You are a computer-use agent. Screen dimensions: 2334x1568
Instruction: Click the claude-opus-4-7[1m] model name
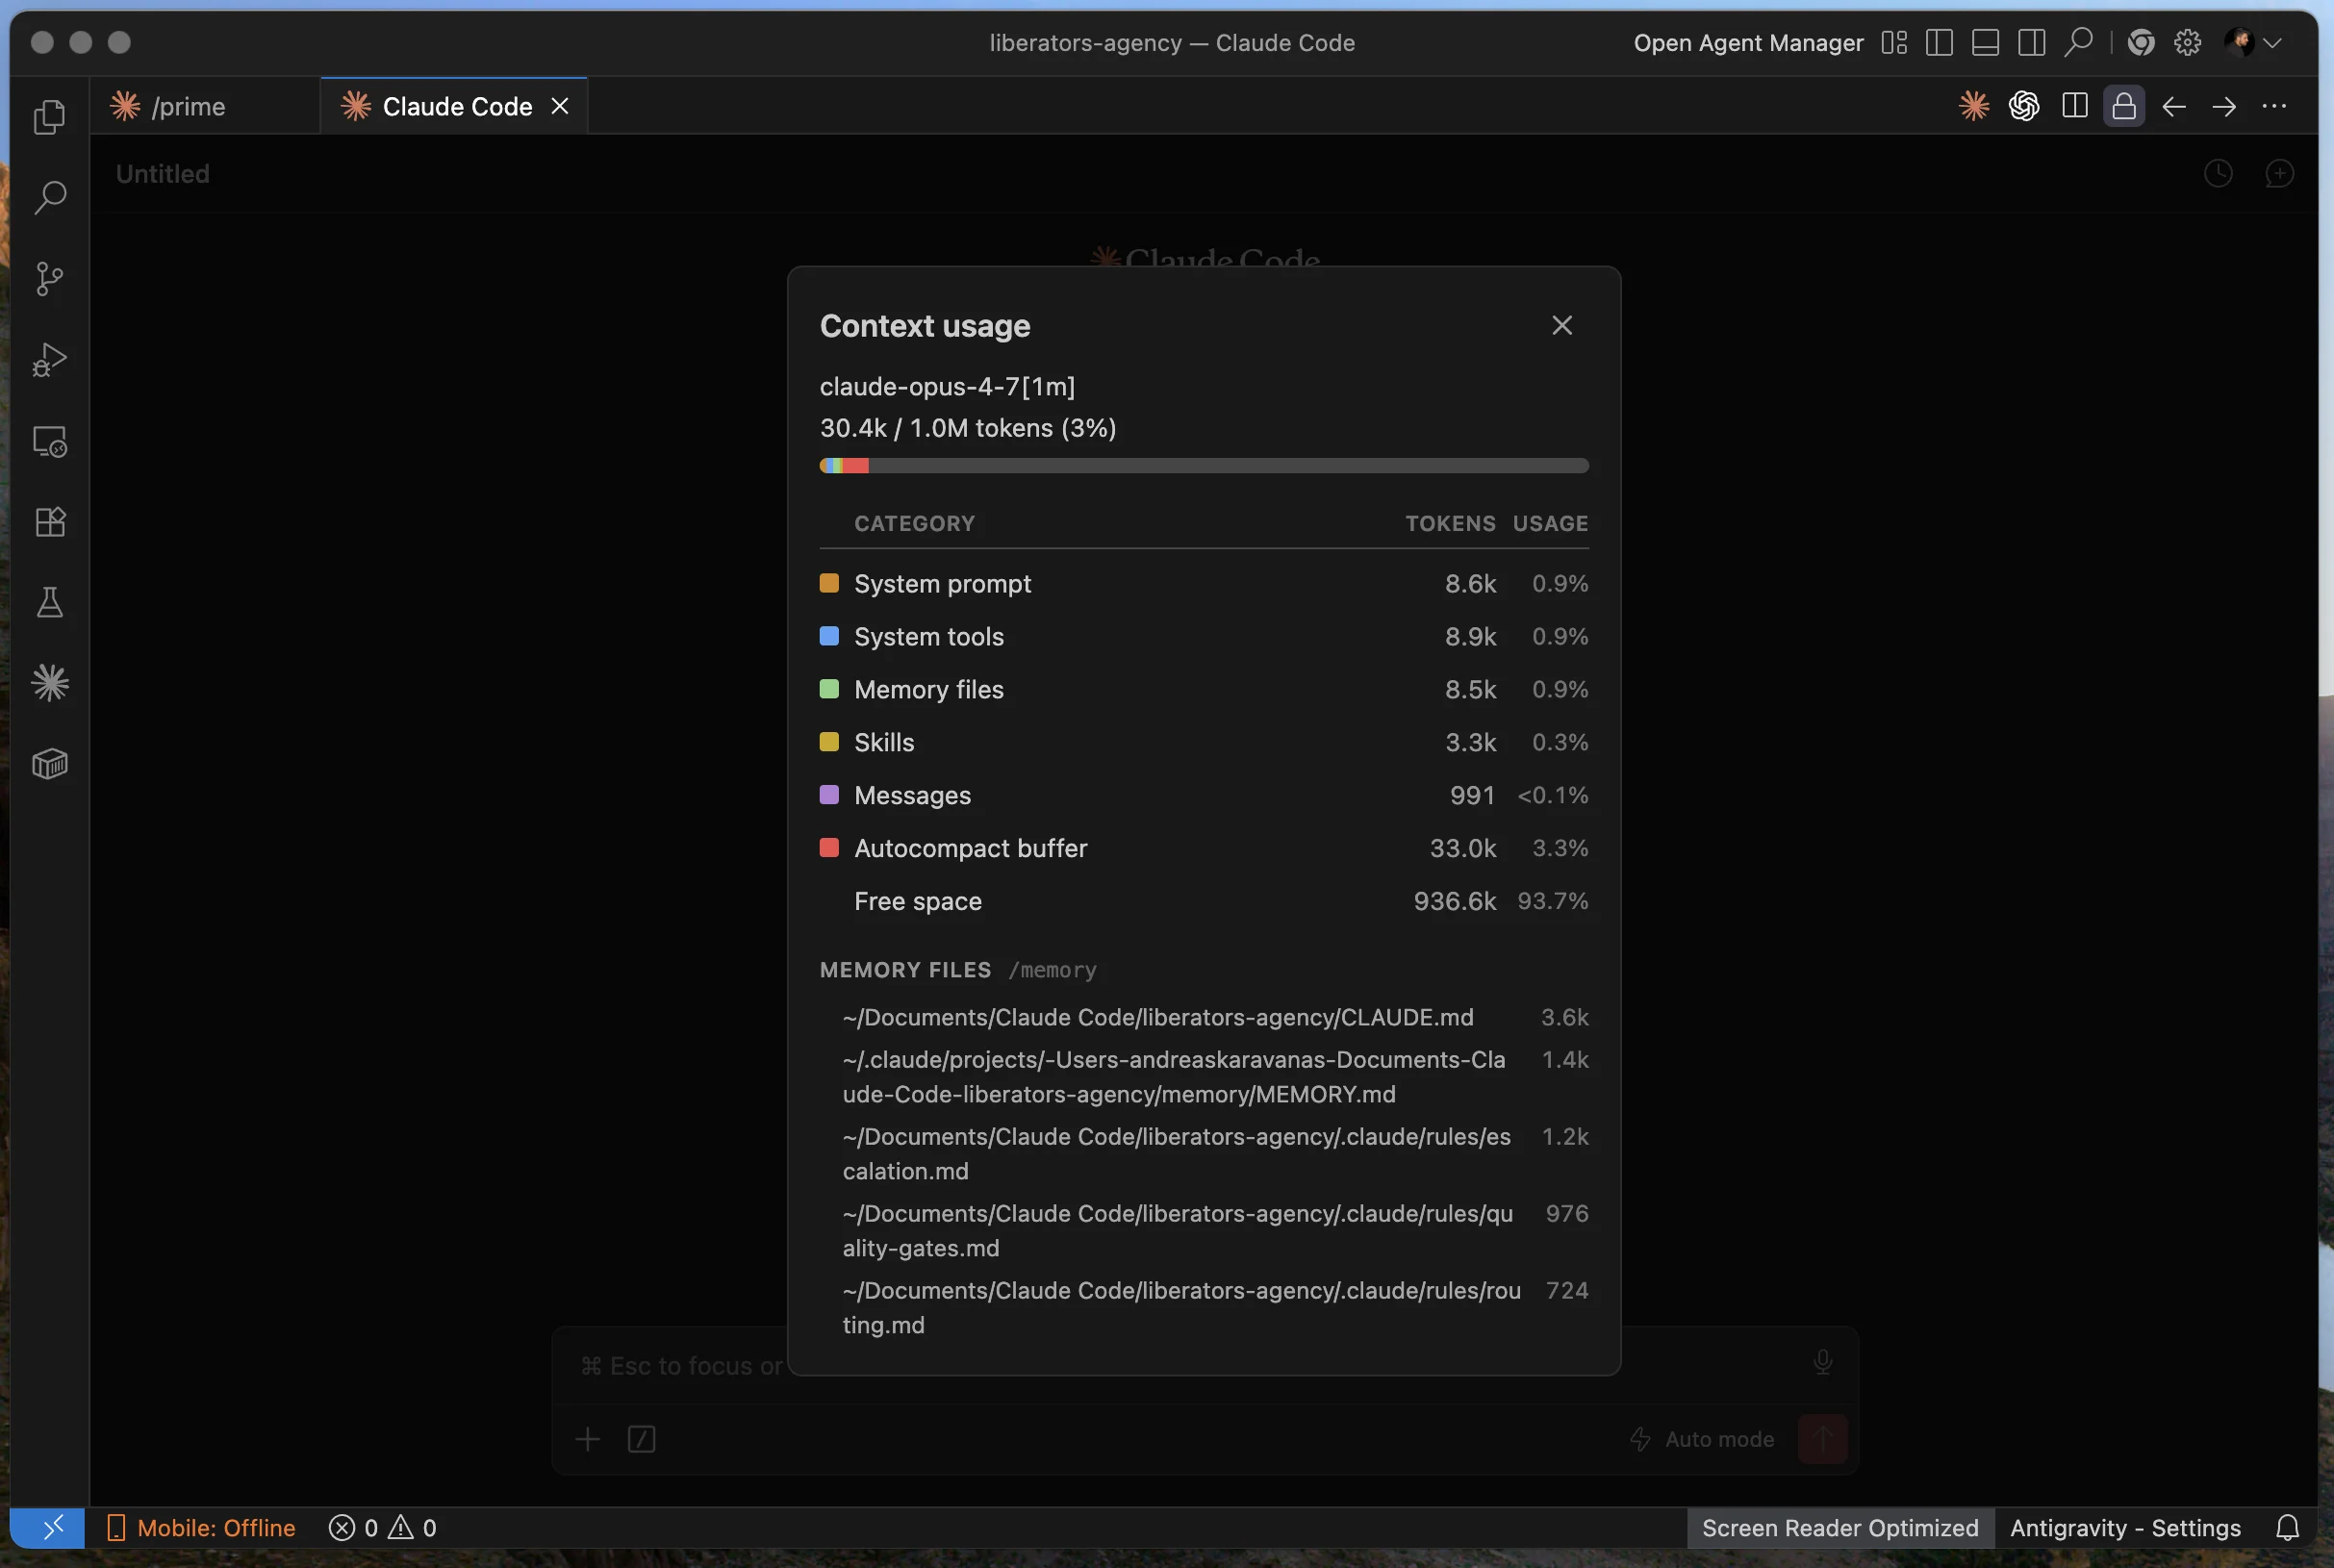coord(947,386)
